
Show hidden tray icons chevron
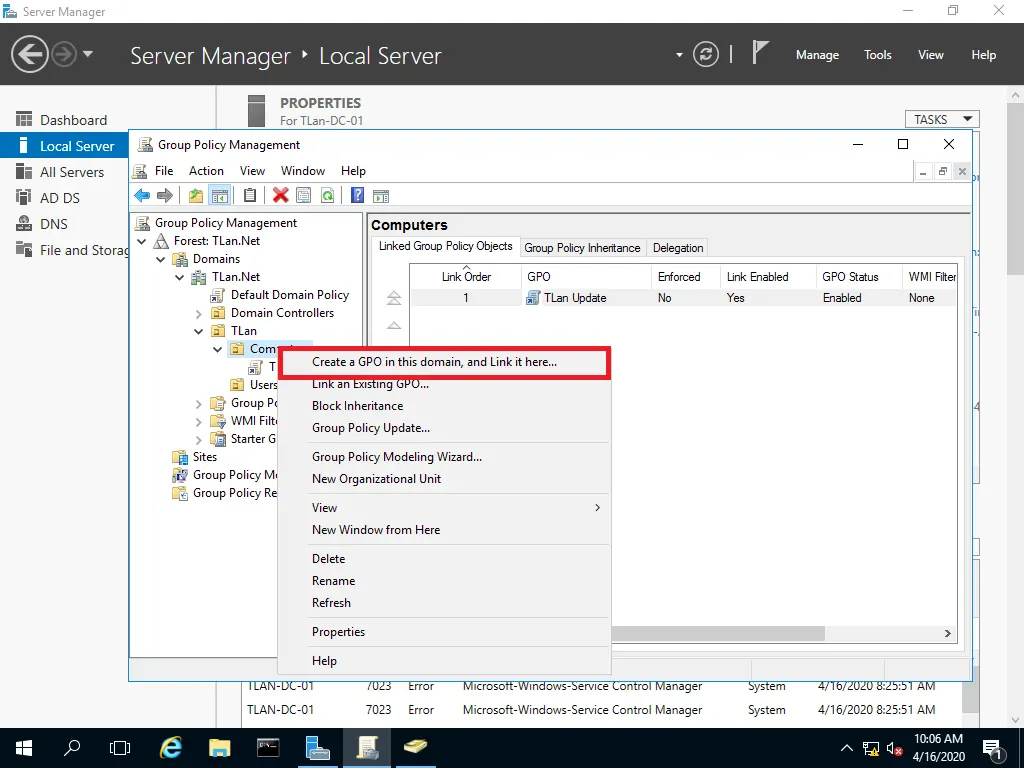pyautogui.click(x=846, y=748)
